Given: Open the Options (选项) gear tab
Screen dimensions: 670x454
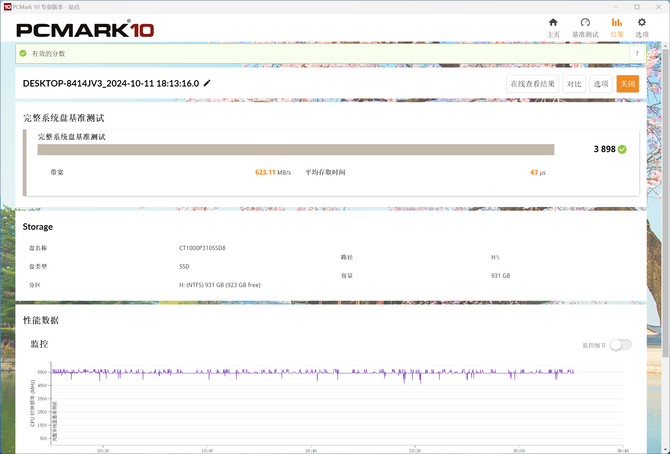Looking at the screenshot, I should pos(642,28).
